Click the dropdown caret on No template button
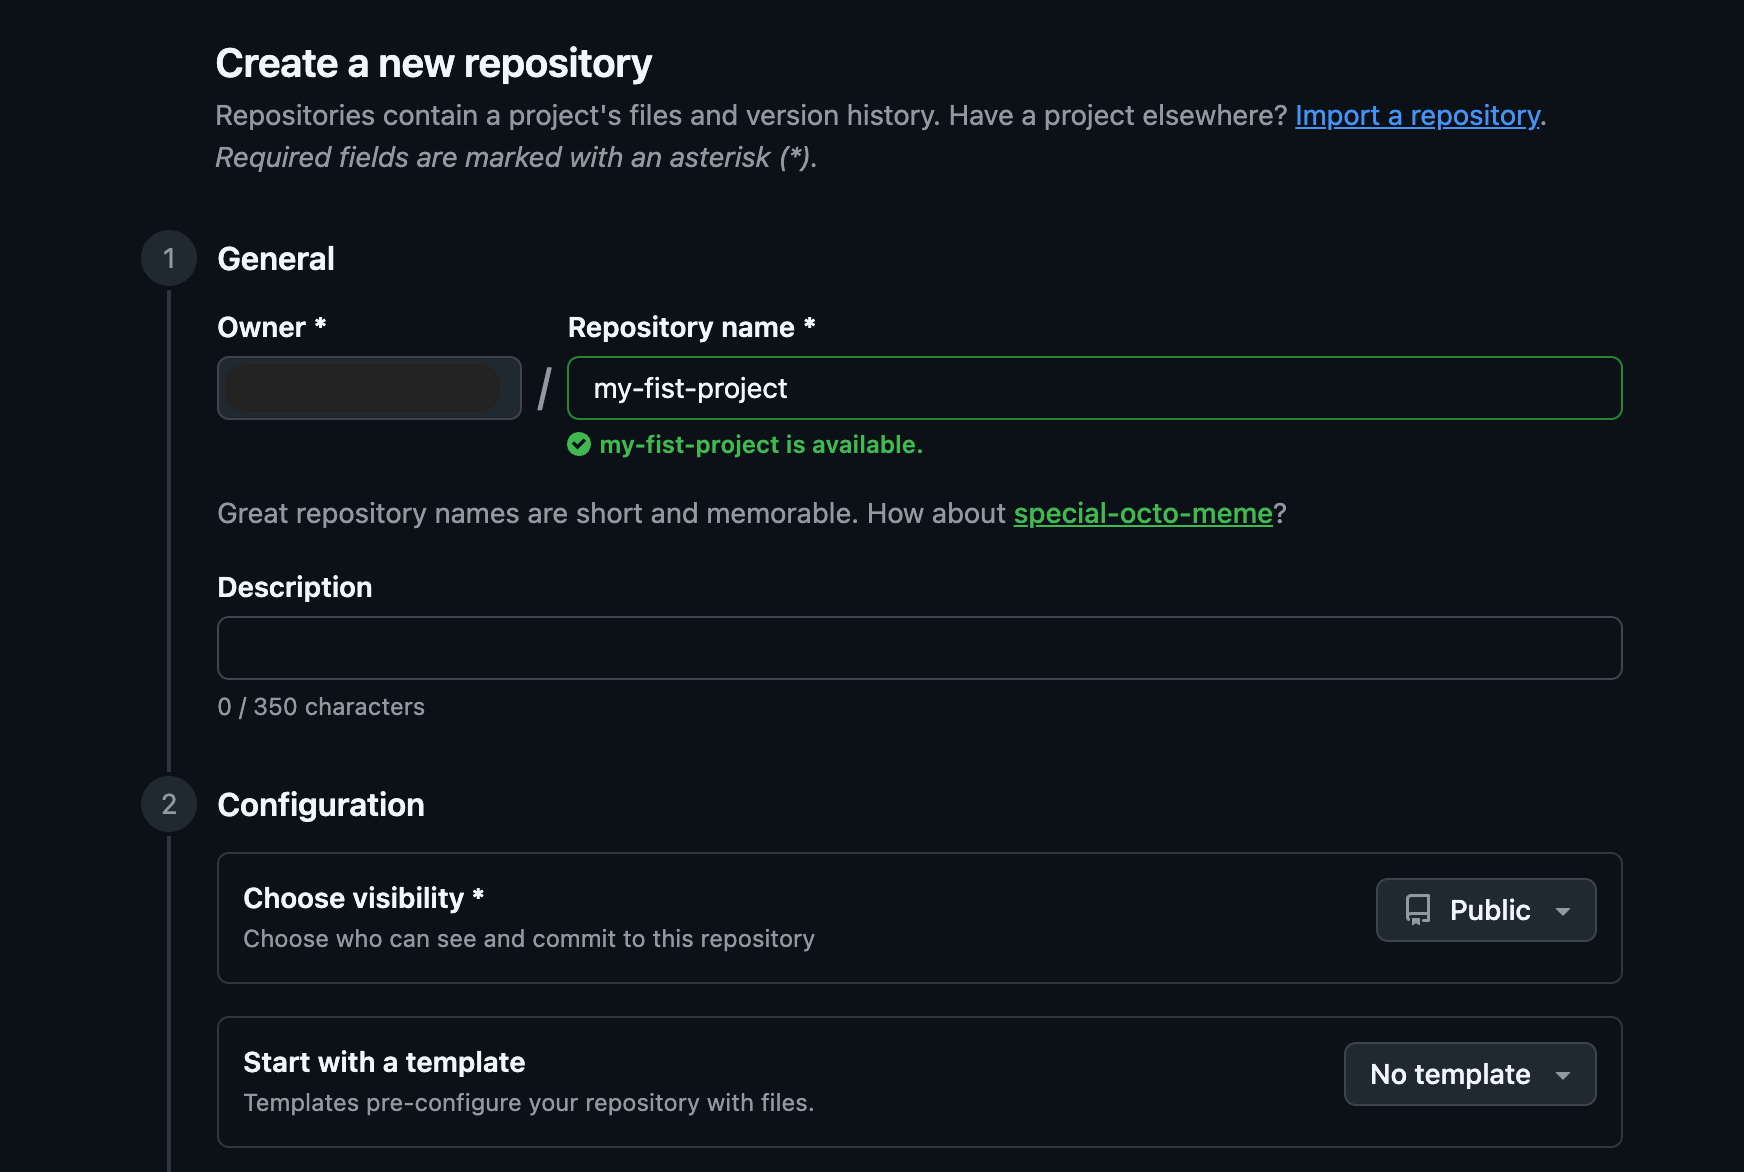 (1563, 1075)
